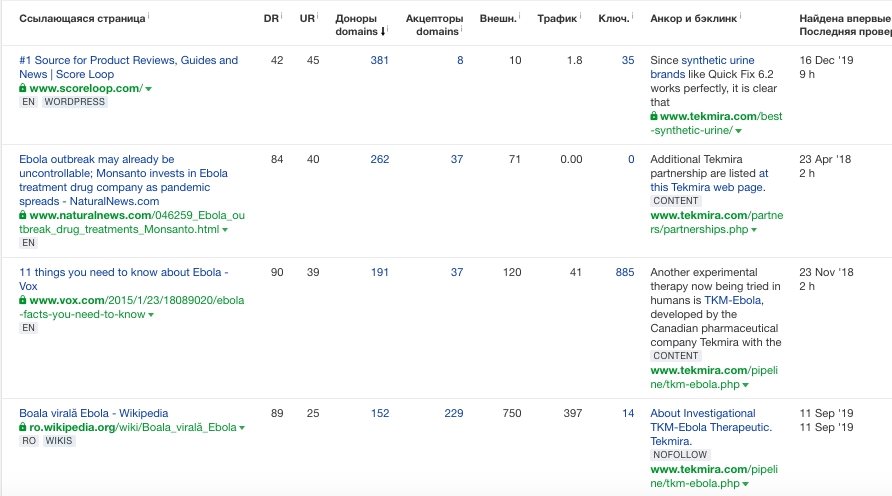Open donor domains count 381
This screenshot has height=496, width=892.
[379, 60]
